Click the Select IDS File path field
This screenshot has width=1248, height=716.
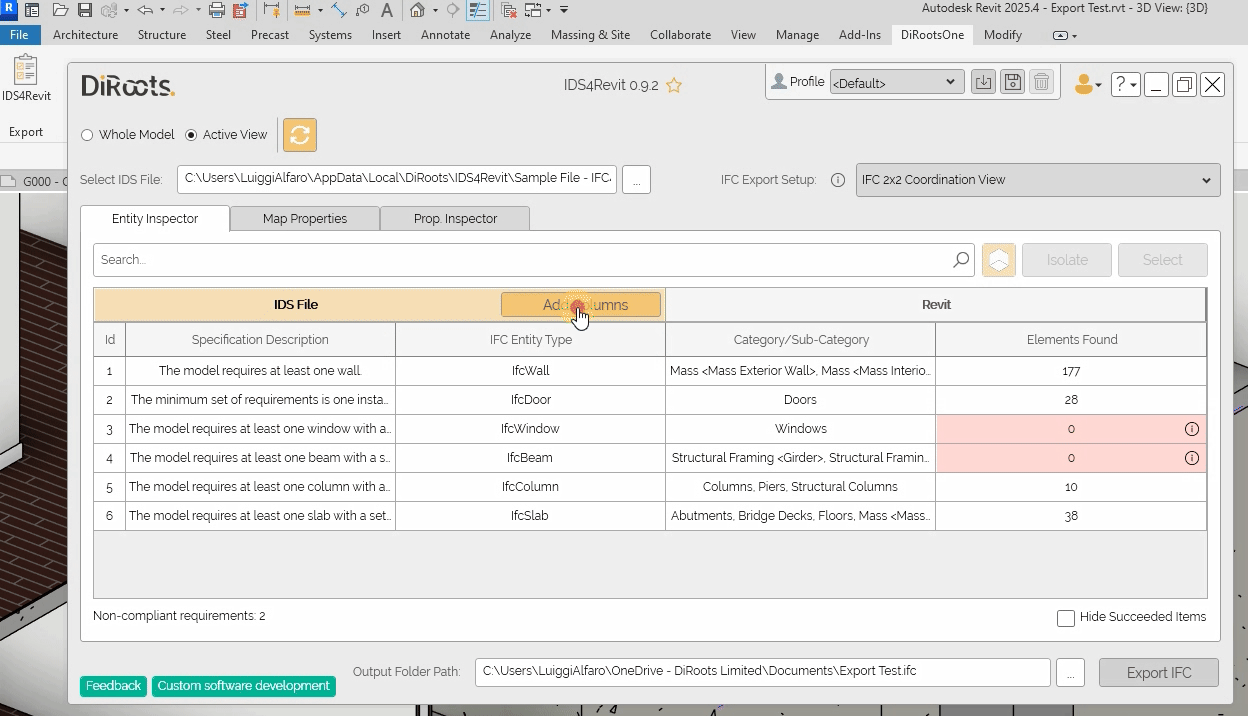[x=397, y=179]
